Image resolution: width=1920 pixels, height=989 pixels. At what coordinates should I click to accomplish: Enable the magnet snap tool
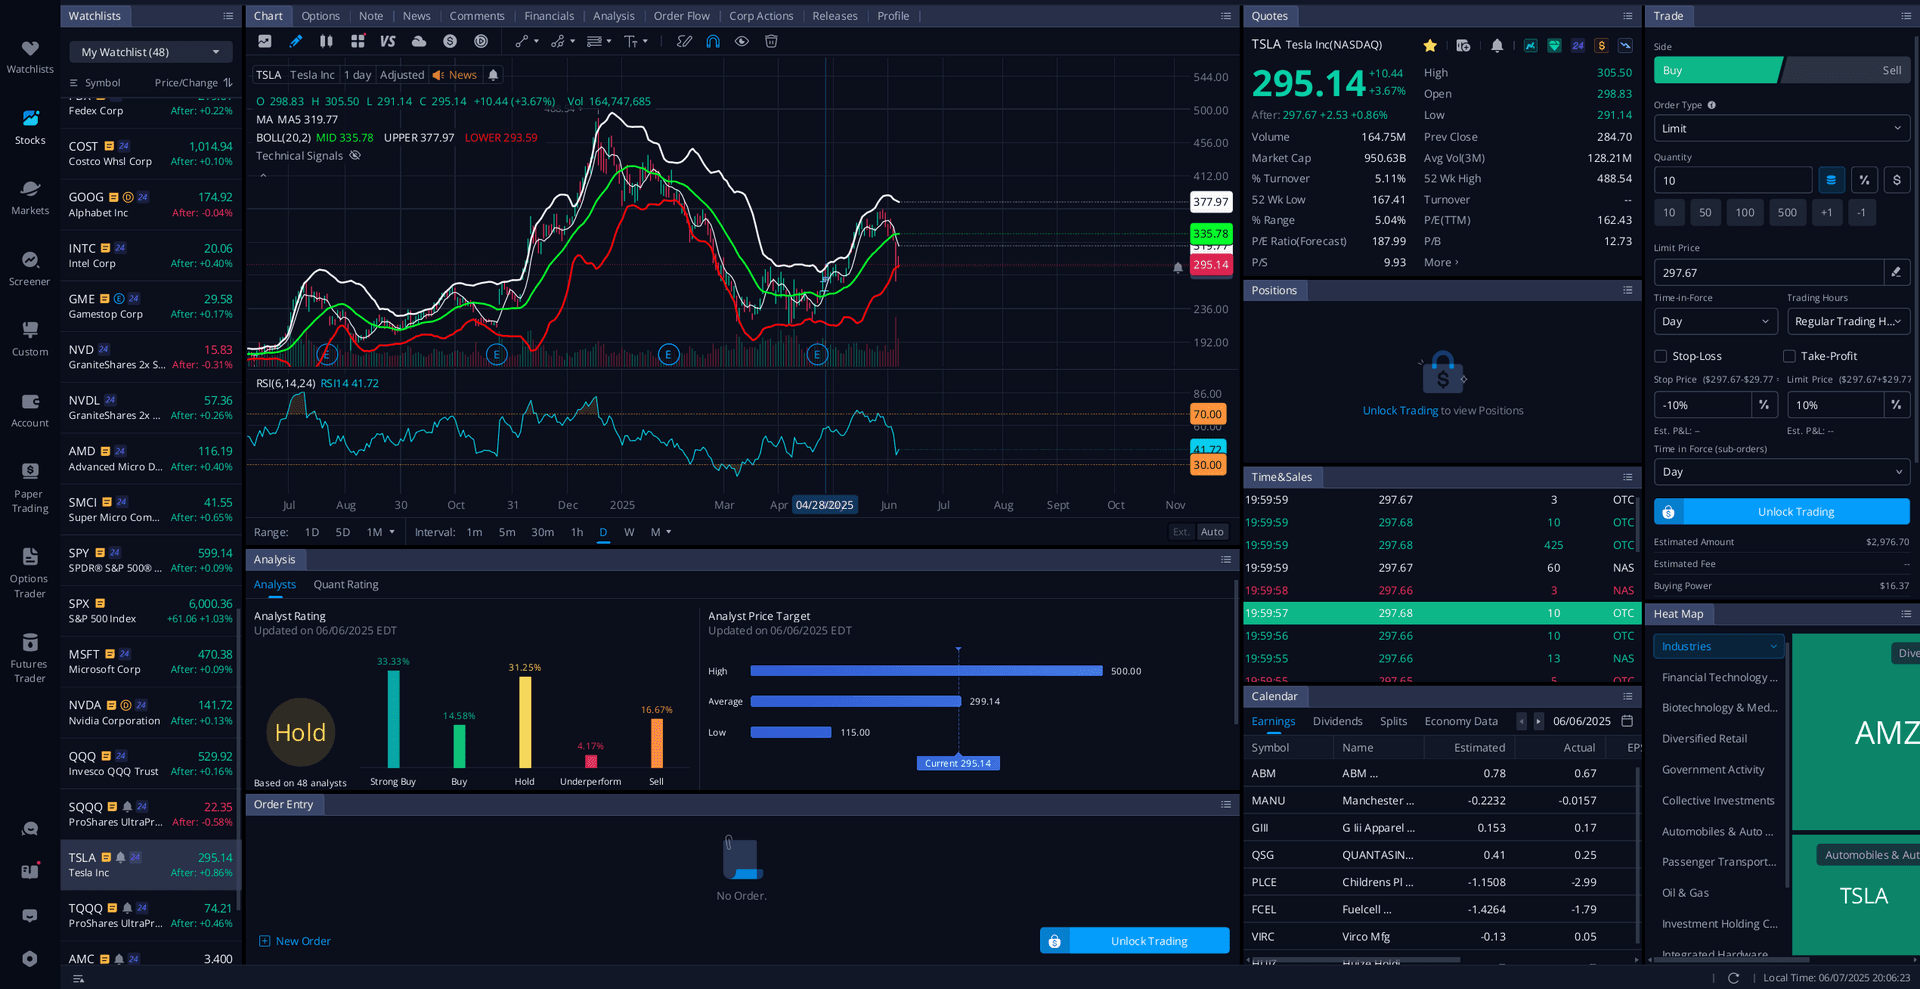(712, 41)
